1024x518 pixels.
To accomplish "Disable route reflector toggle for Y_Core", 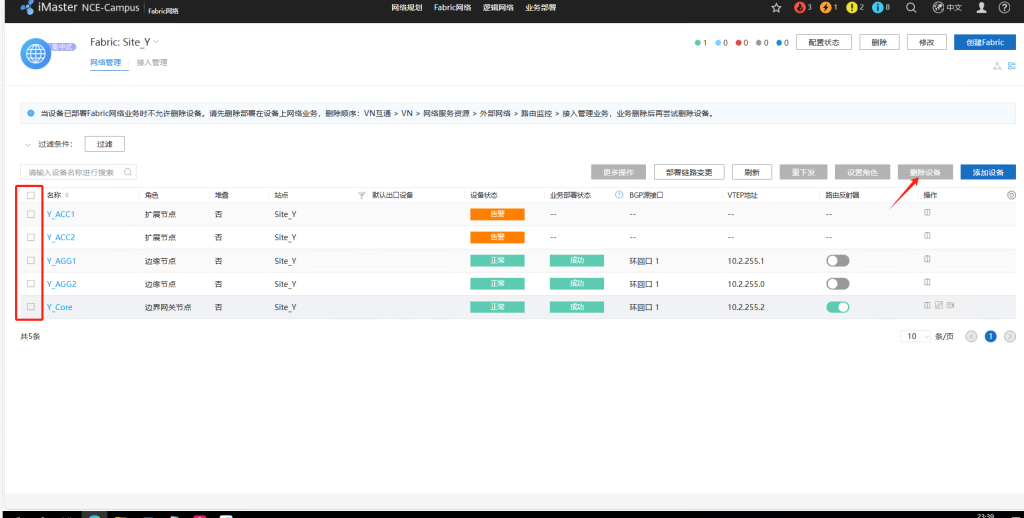I will 837,307.
